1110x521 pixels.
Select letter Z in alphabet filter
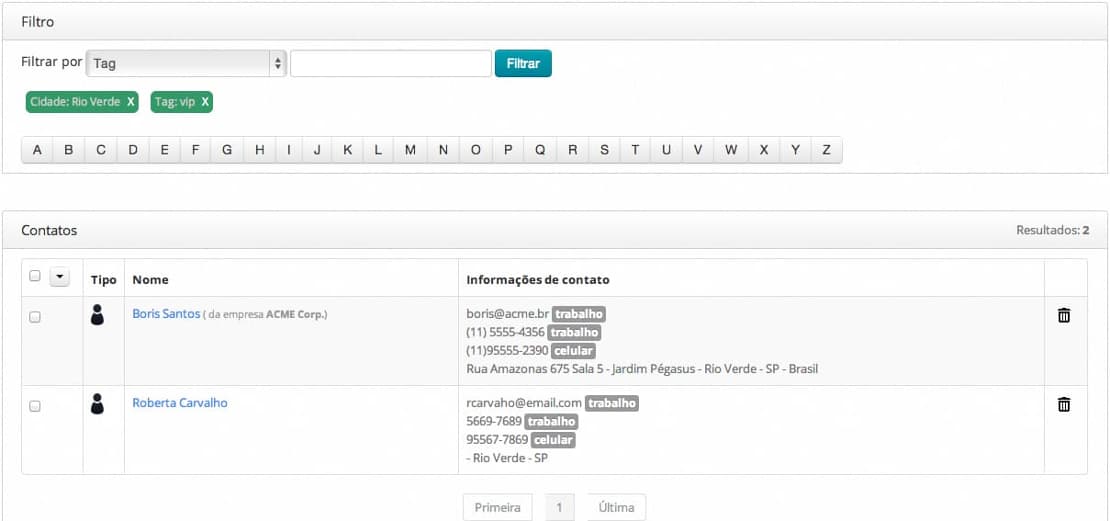(826, 150)
